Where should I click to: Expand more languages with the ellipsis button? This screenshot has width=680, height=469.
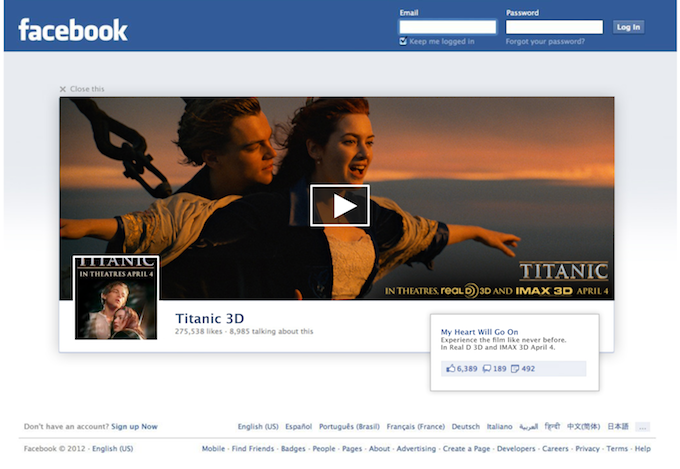(642, 426)
